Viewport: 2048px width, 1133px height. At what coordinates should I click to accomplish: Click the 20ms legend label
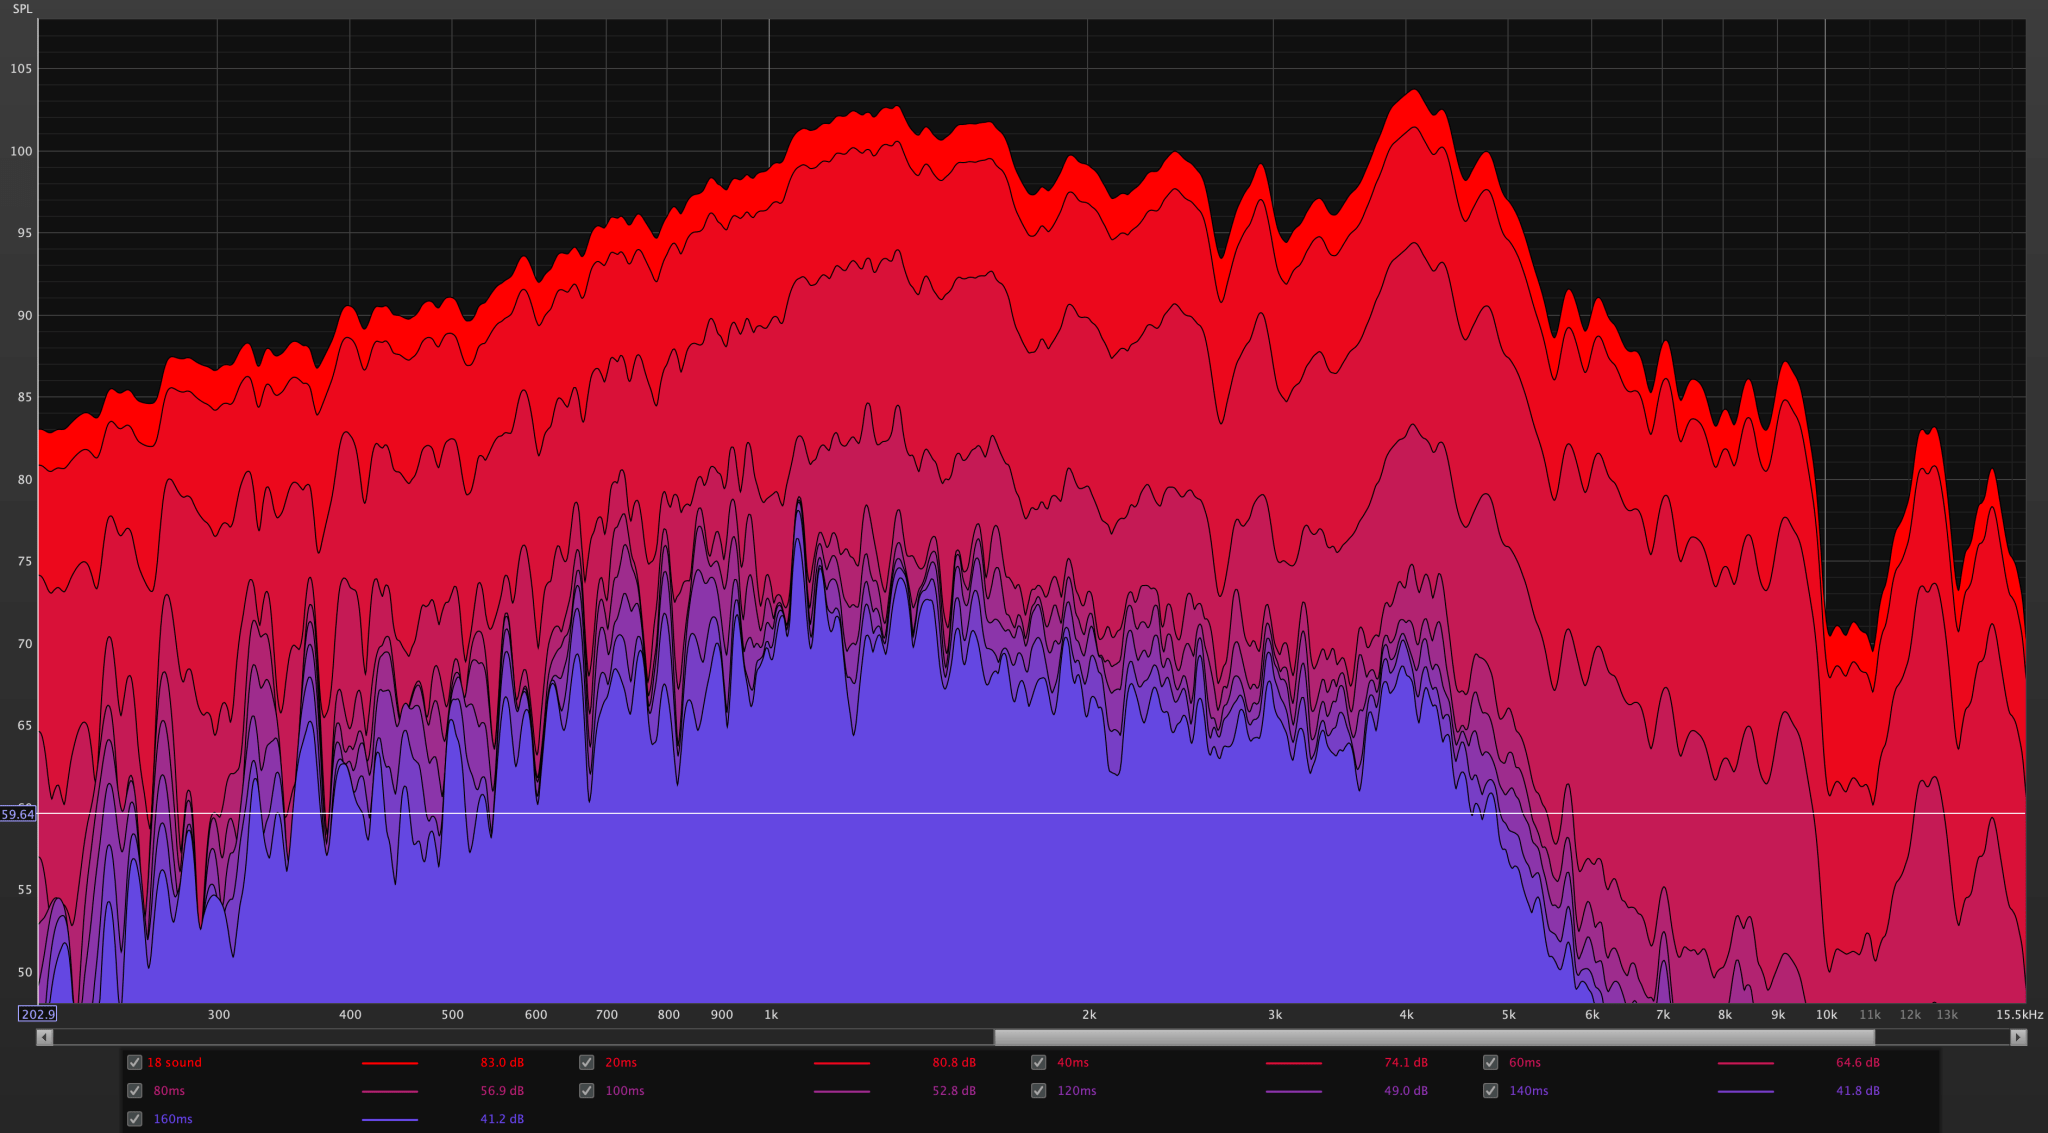click(x=621, y=1062)
